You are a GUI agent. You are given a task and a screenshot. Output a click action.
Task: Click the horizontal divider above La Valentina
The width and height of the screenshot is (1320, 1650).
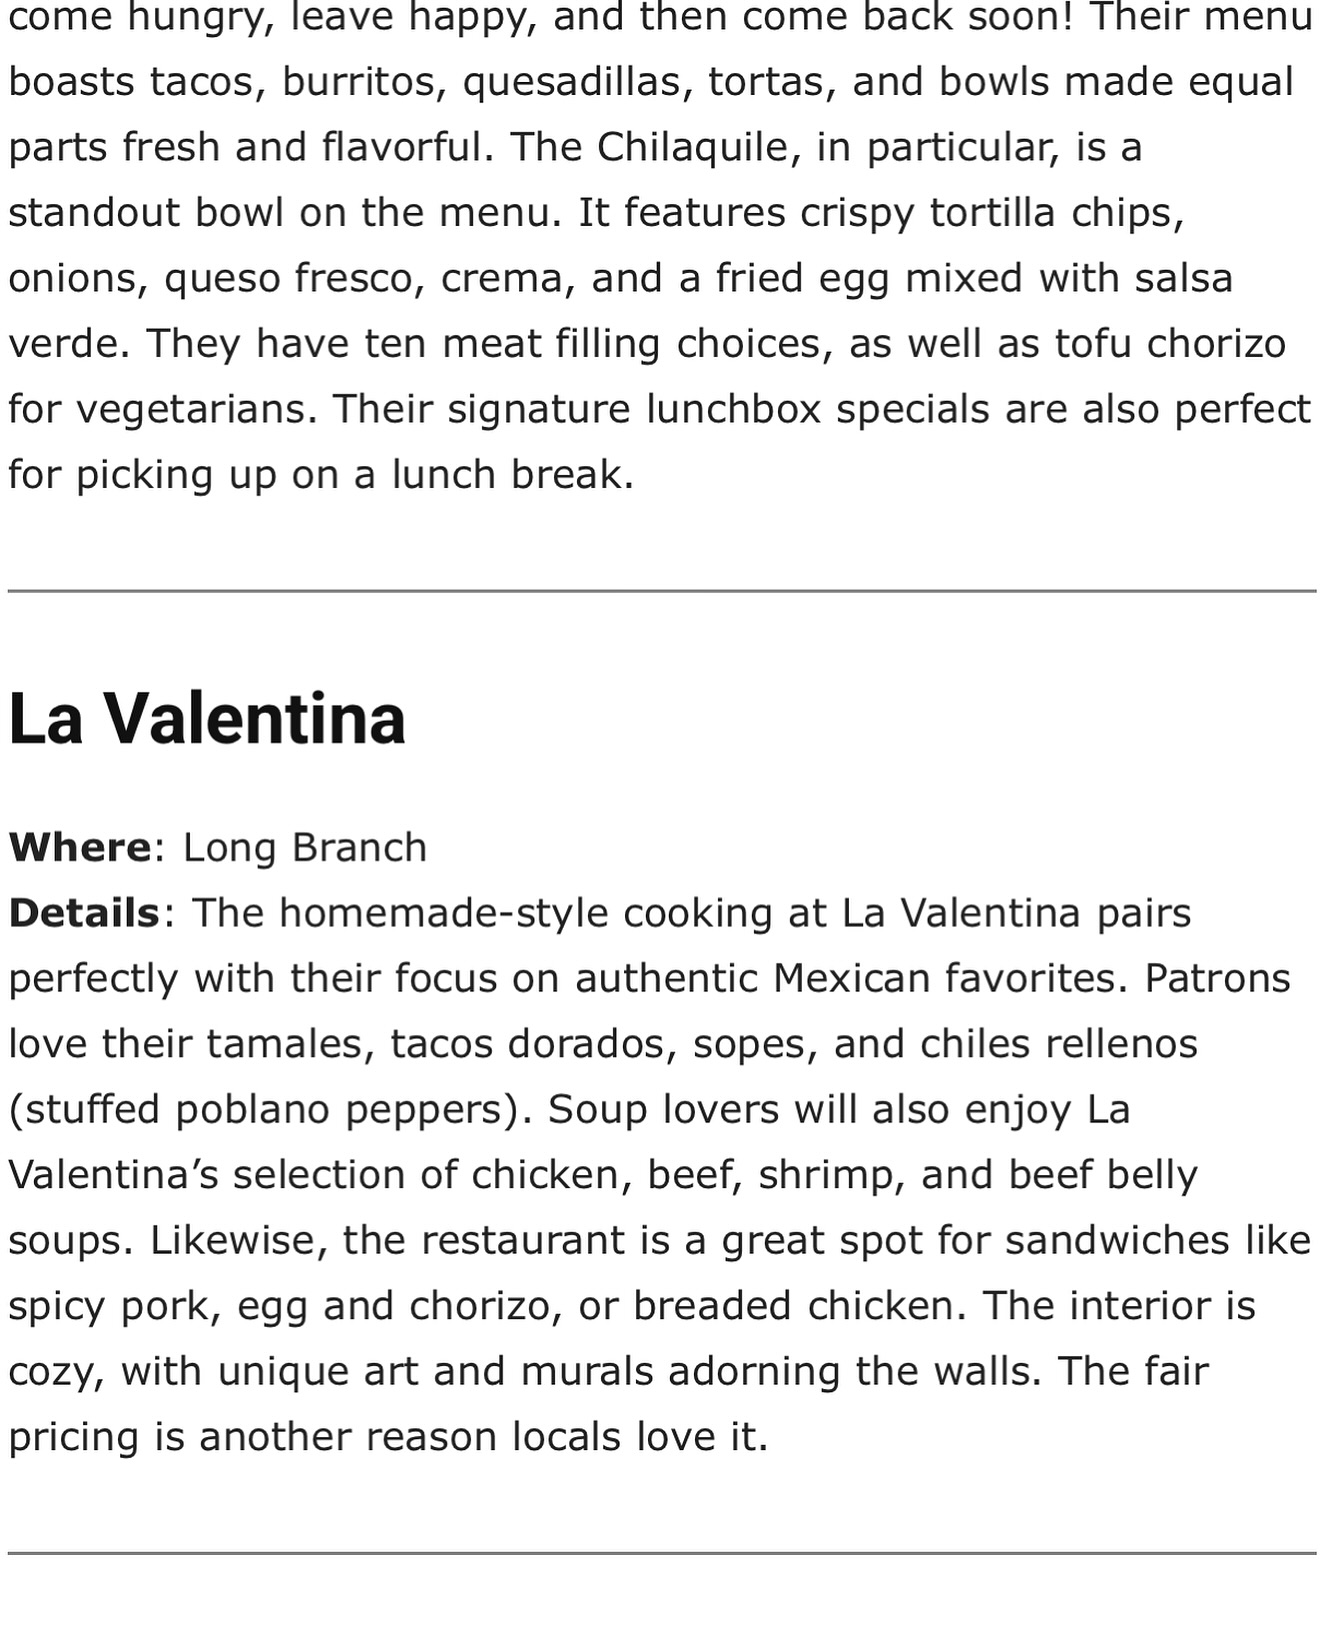662,591
